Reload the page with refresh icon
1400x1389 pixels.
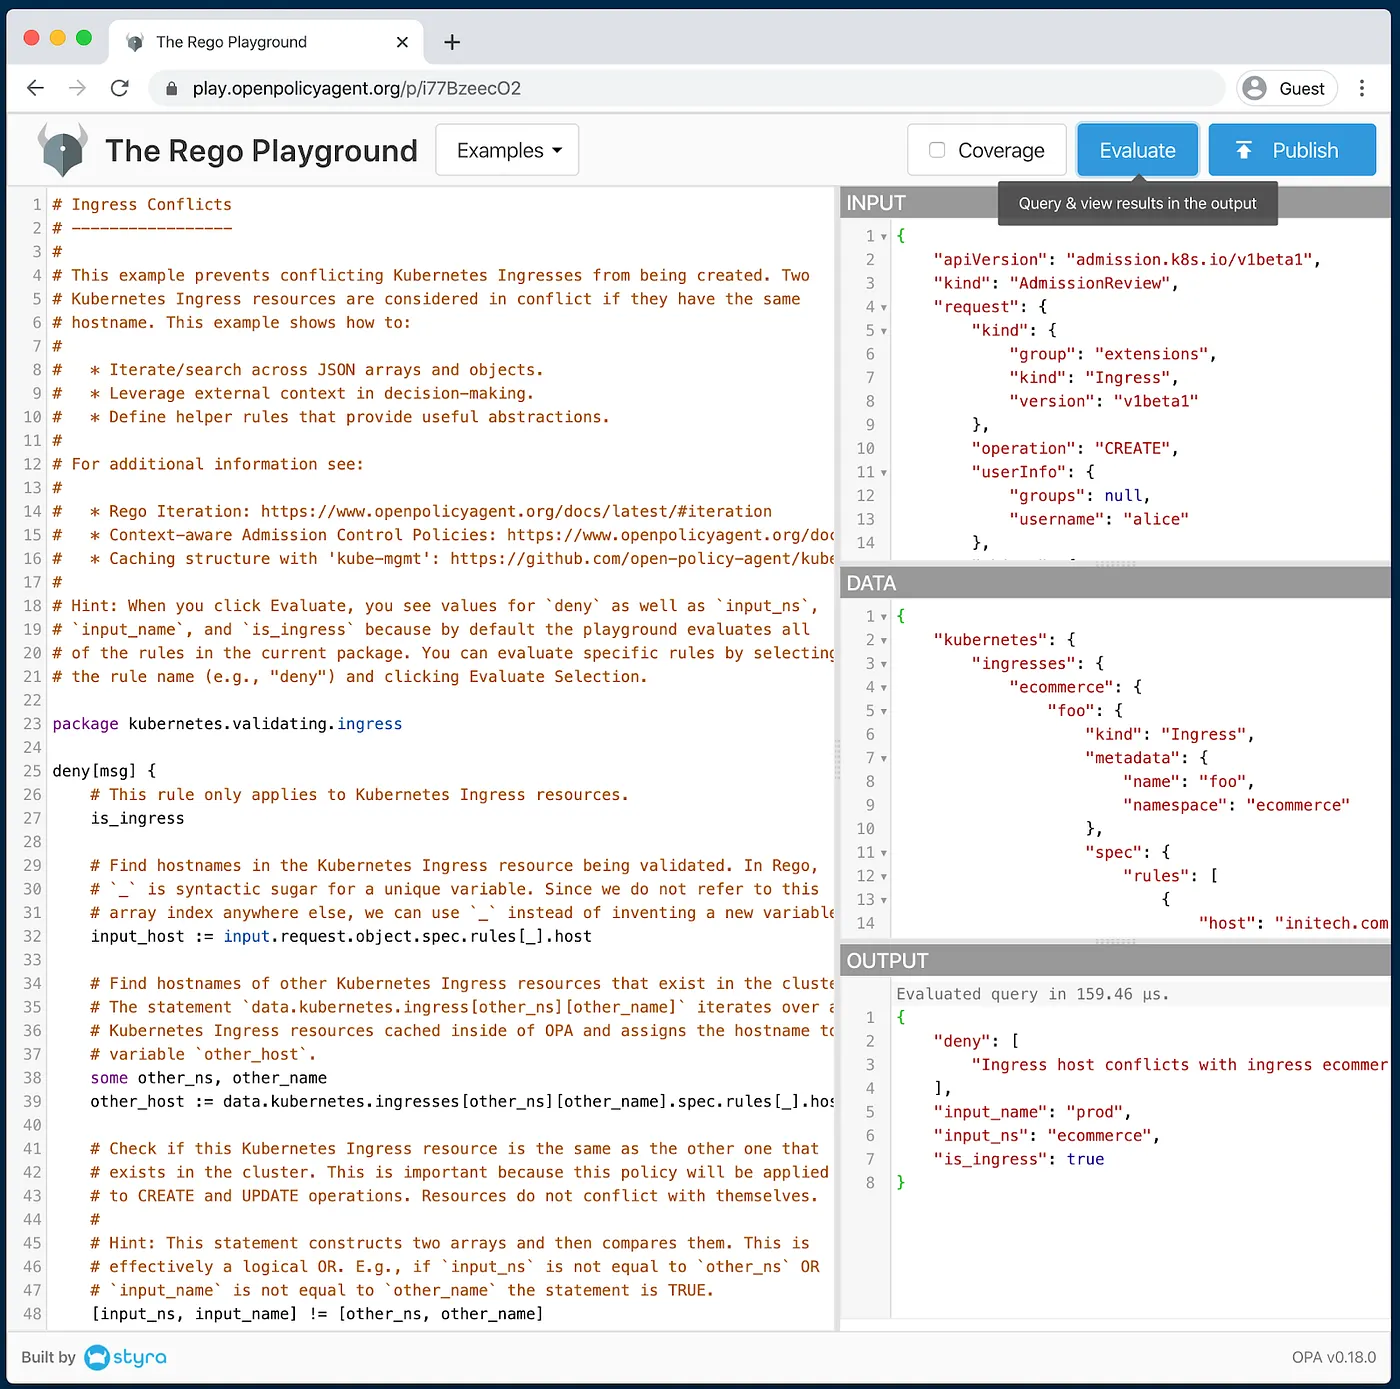click(119, 88)
